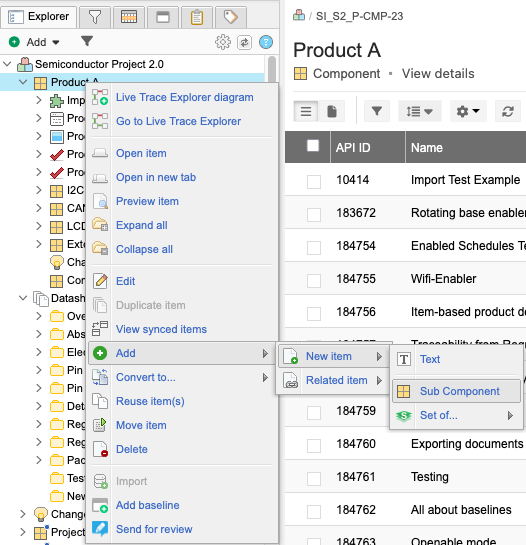This screenshot has height=545, width=526.
Task: Expand the LCD component node
Action: 39,226
